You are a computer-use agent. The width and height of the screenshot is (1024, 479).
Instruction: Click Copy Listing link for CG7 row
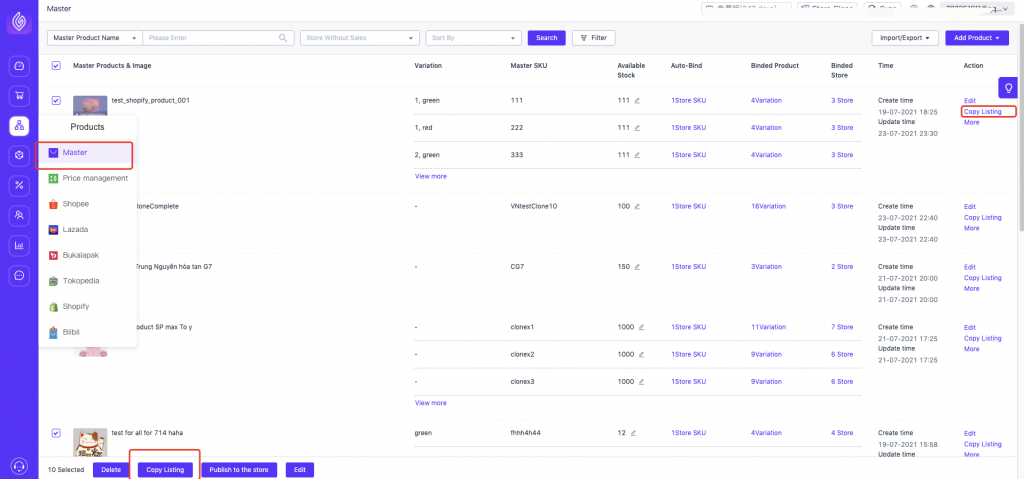(982, 278)
